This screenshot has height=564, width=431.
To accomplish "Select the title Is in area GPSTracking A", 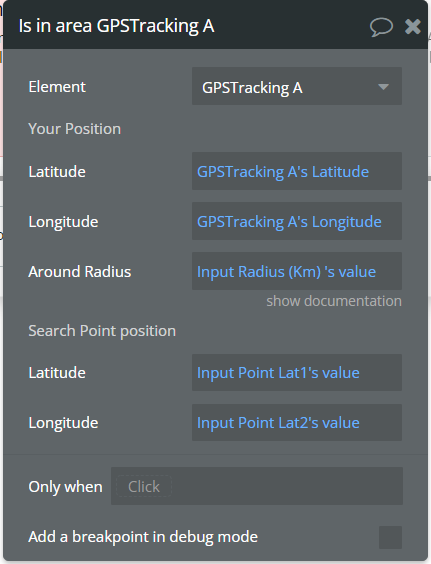I will (116, 26).
